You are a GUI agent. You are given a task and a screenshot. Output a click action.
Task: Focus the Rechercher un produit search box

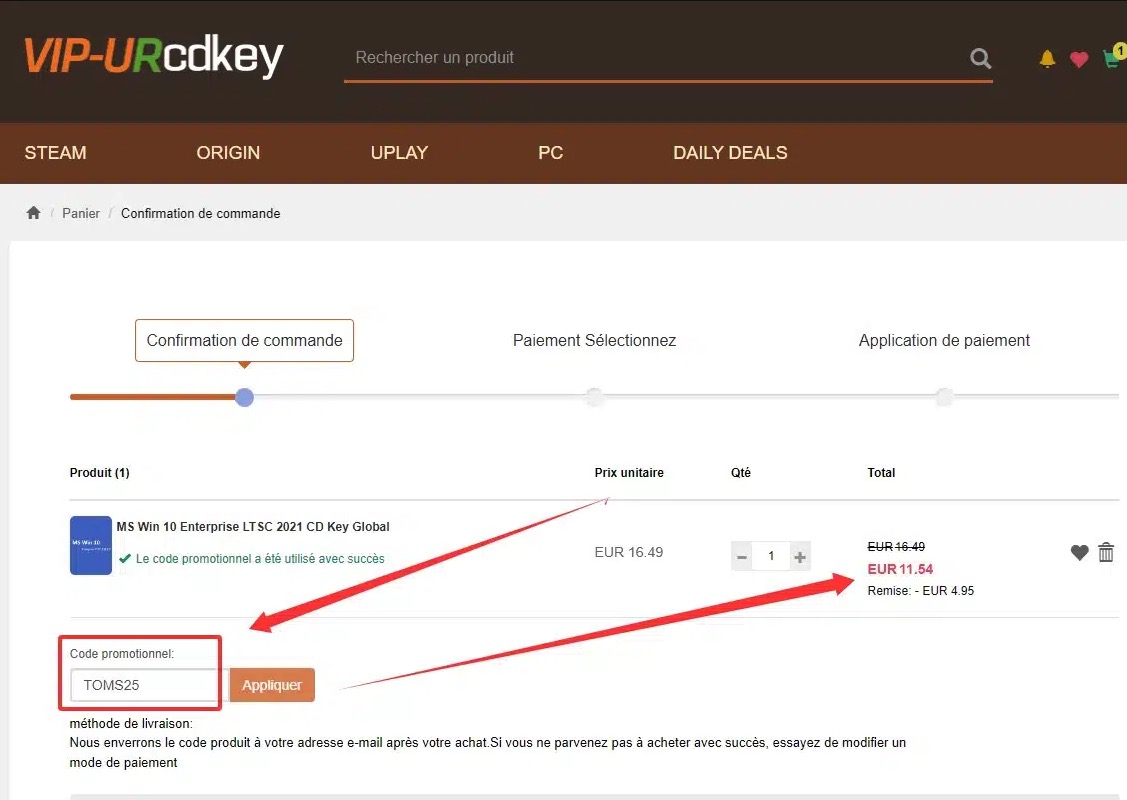coord(650,58)
